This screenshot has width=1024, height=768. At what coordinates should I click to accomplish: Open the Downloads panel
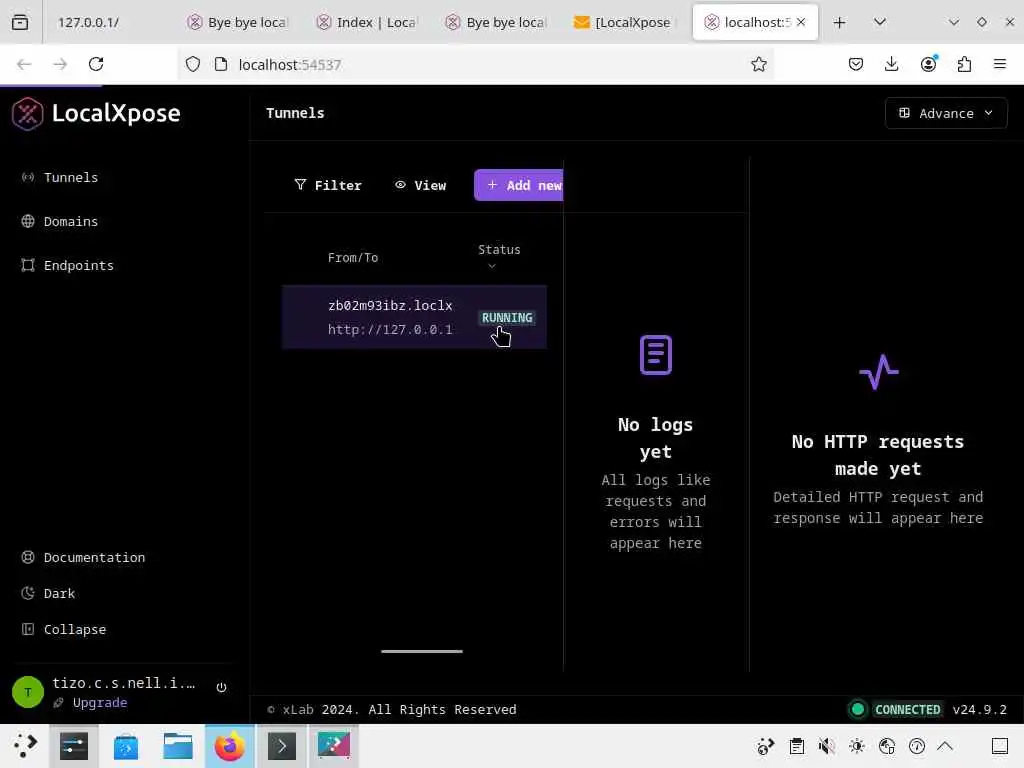[891, 64]
